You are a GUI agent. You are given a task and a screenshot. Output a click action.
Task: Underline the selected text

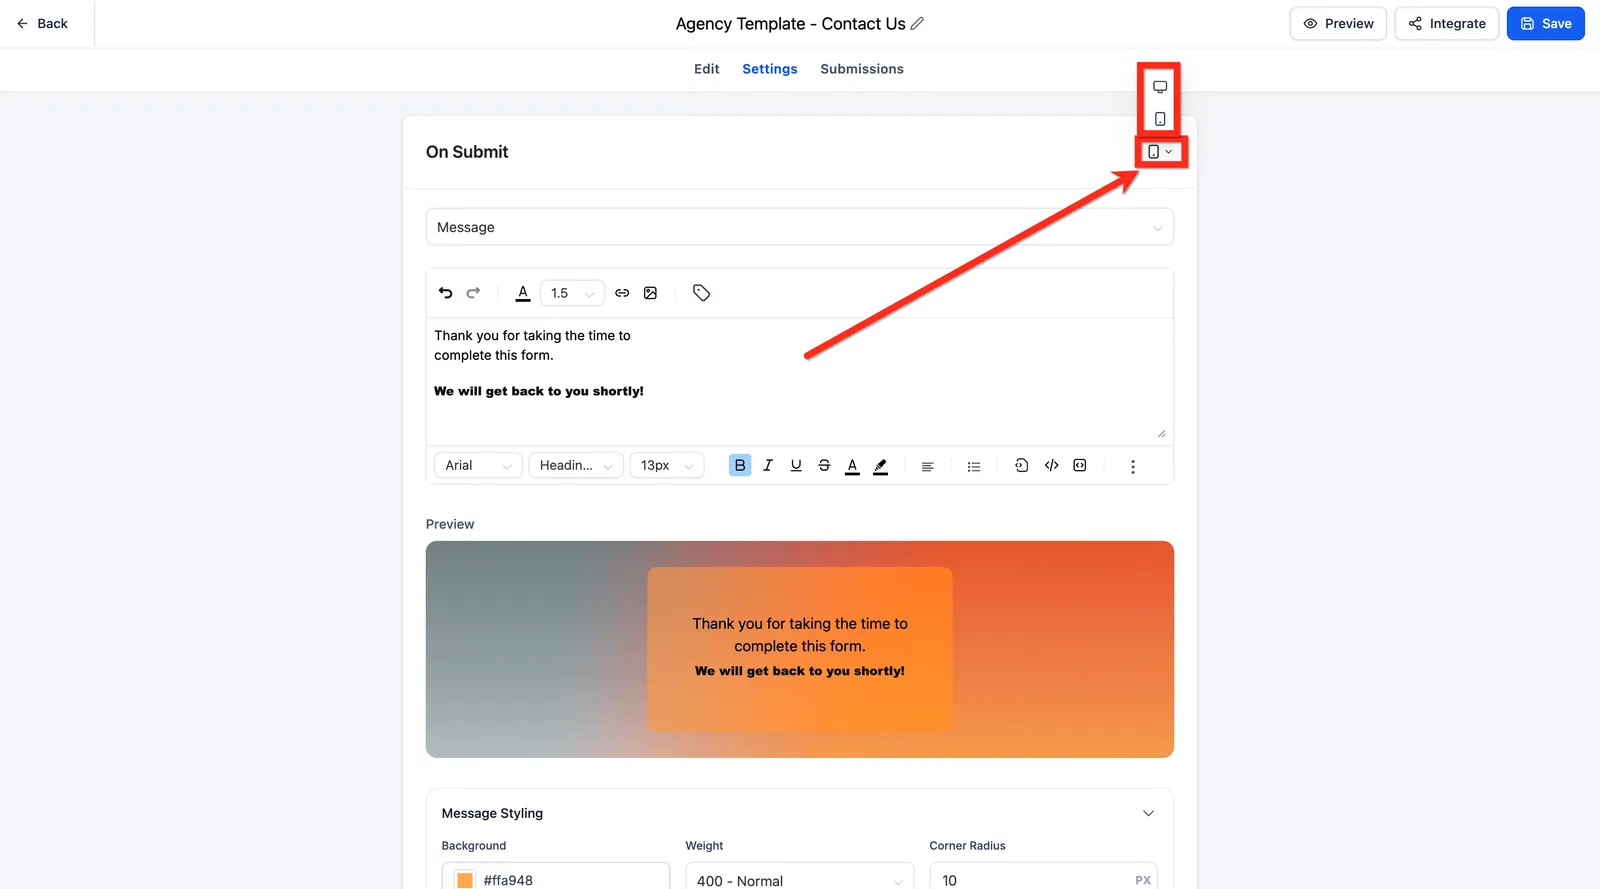point(796,465)
